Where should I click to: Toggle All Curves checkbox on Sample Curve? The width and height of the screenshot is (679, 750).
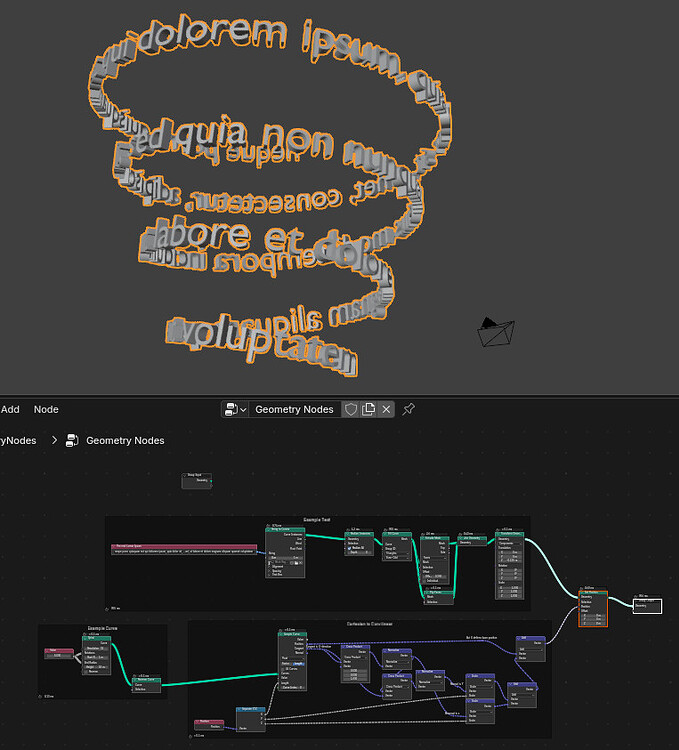coord(283,669)
